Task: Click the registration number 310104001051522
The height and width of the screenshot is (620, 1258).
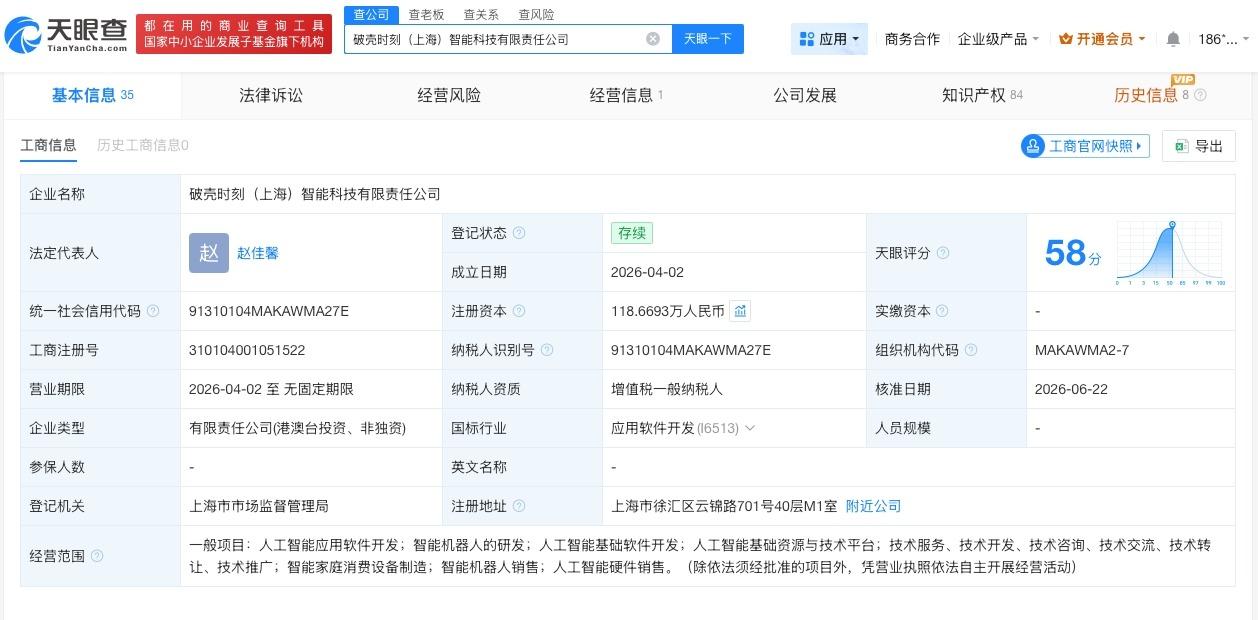Action: (247, 350)
